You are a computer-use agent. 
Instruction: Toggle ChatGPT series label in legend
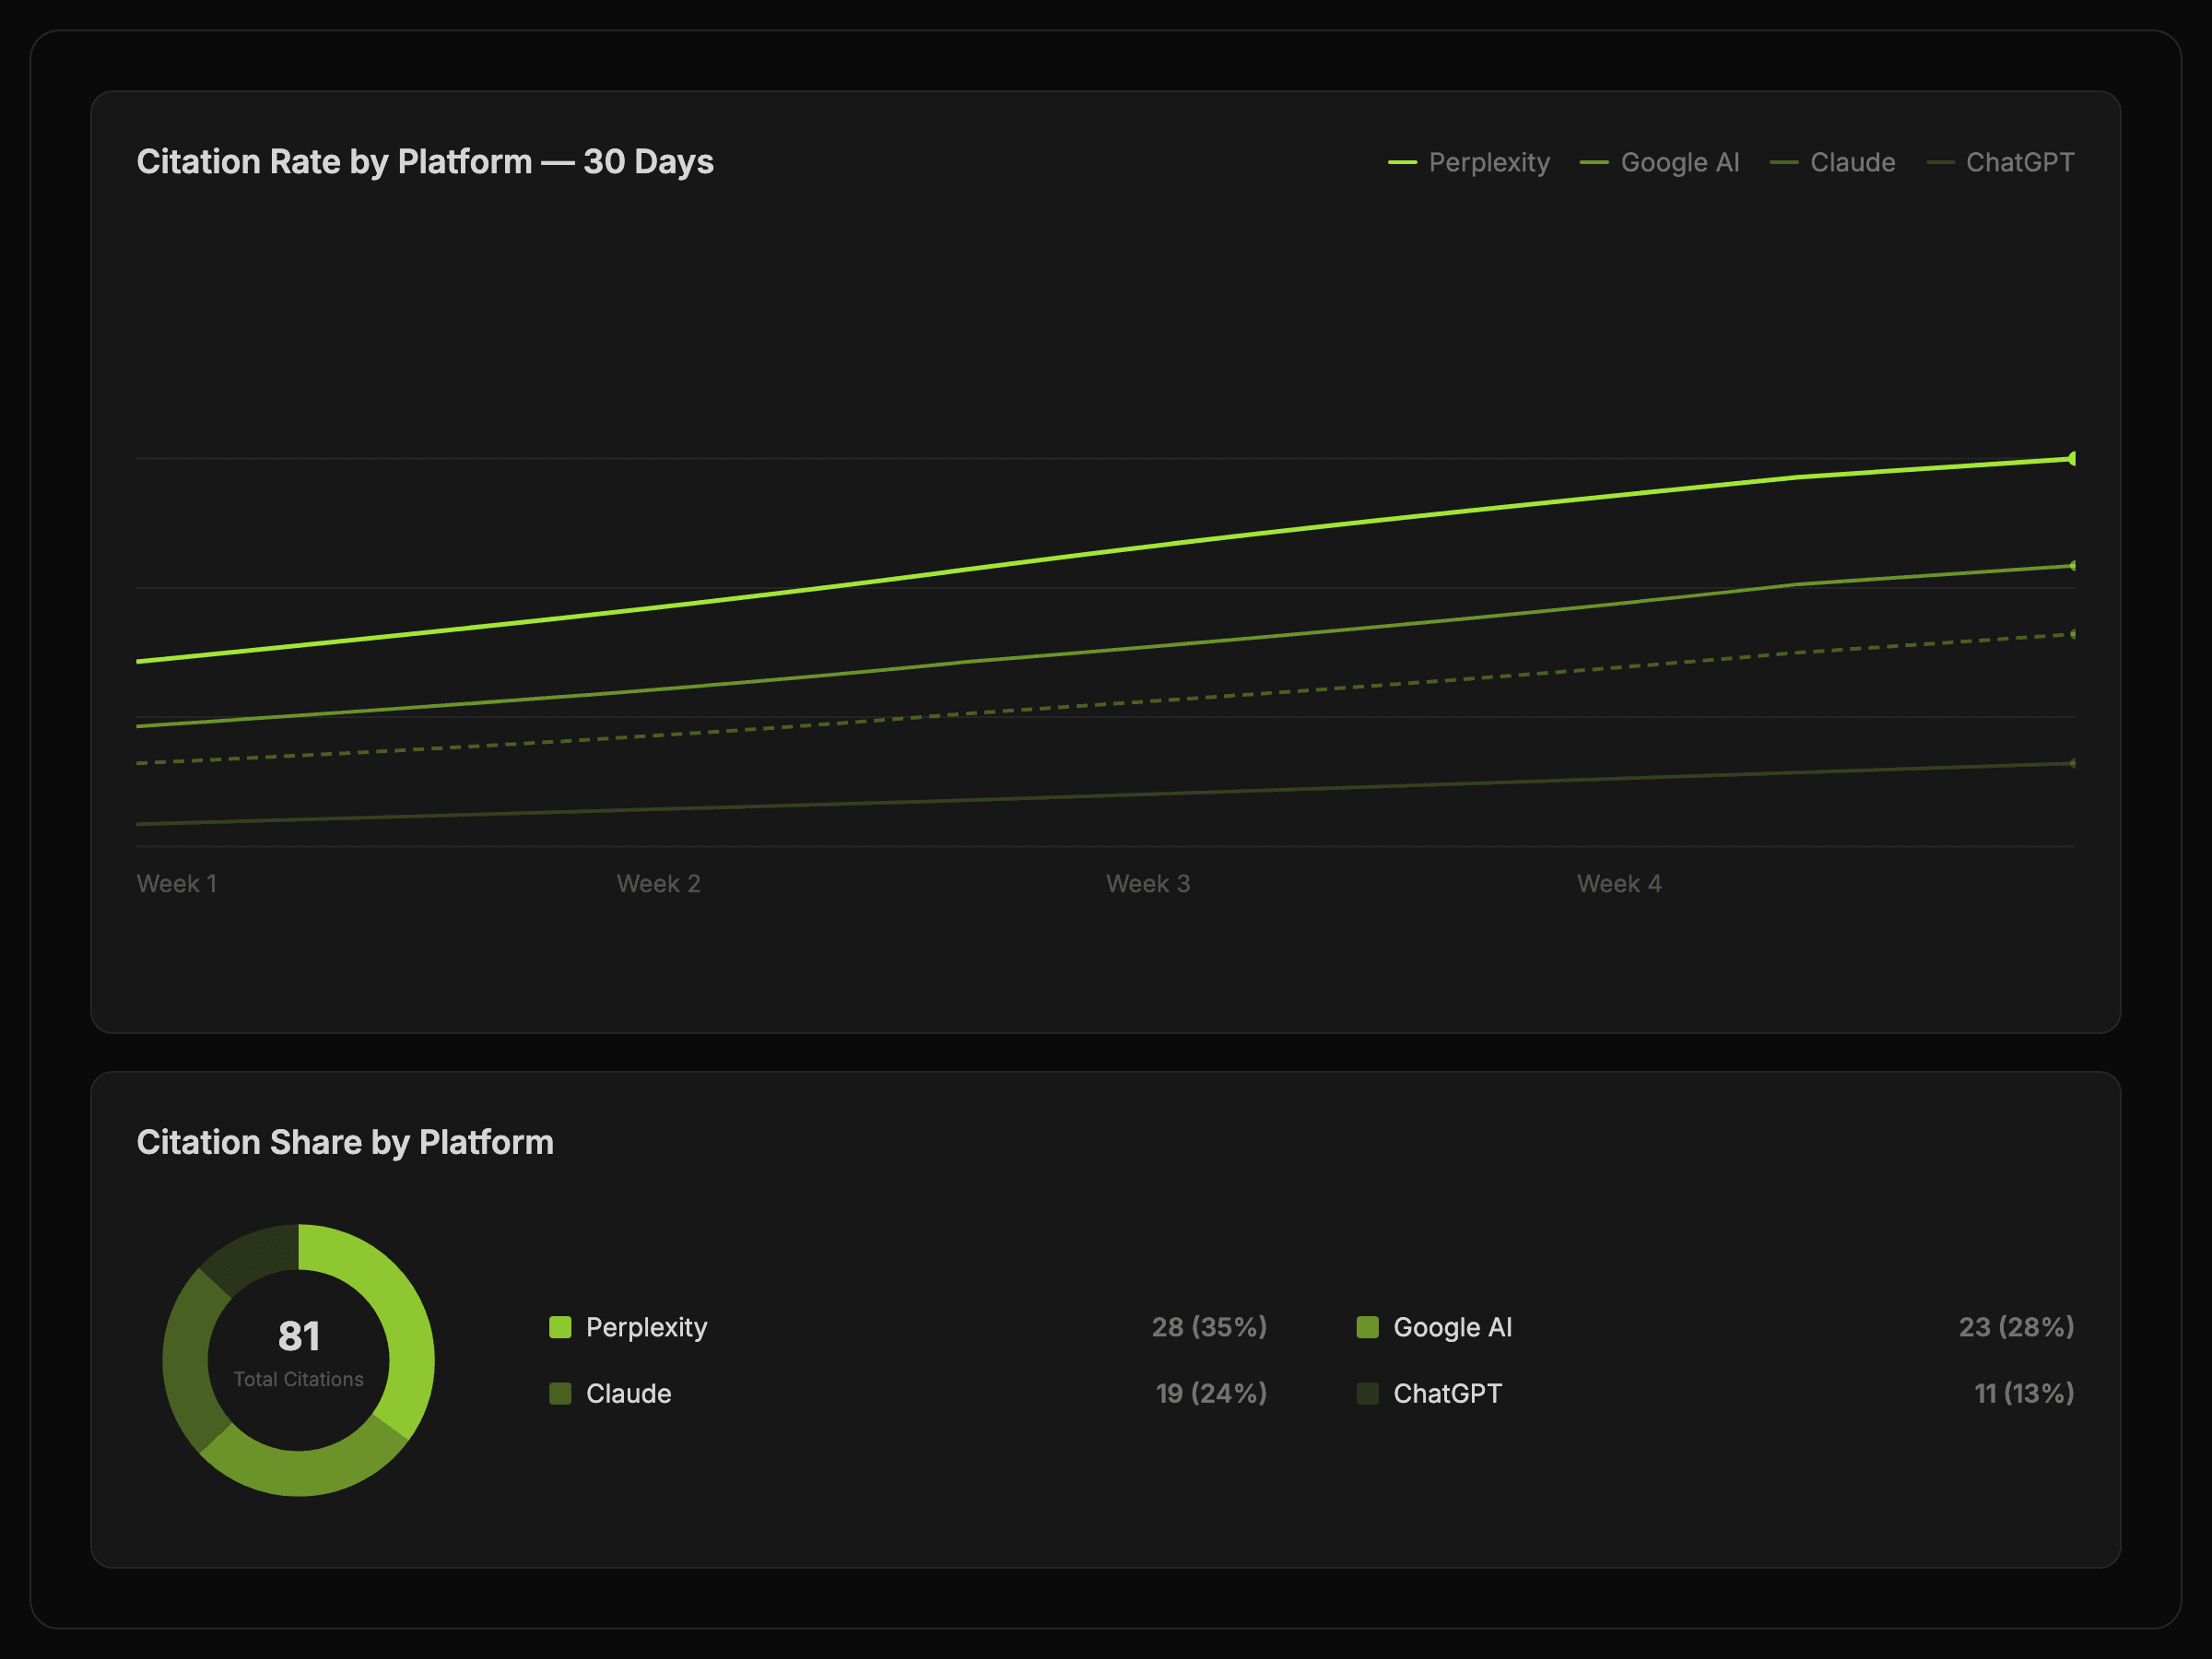coord(2019,162)
